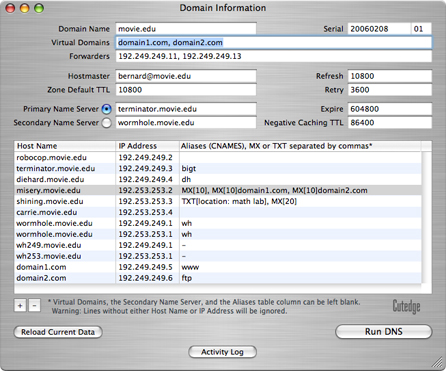Image resolution: width=446 pixels, height=371 pixels.
Task: Select the misery.movie.edu host row
Action: pyautogui.click(x=218, y=190)
